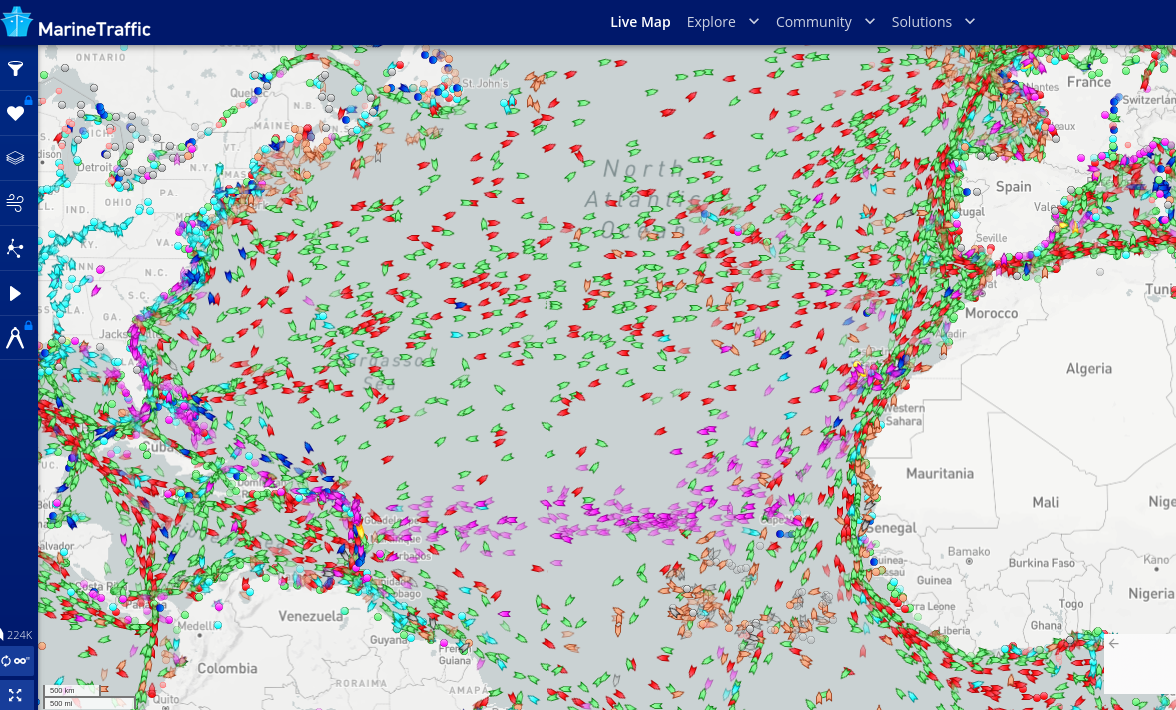Open the density maps network icon
Image resolution: width=1176 pixels, height=710 pixels.
coord(15,248)
